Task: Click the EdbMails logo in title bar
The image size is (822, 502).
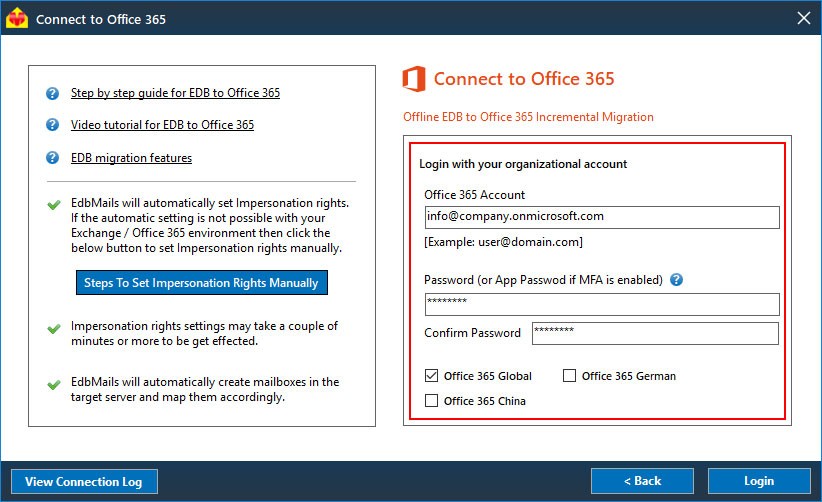Action: (x=17, y=18)
